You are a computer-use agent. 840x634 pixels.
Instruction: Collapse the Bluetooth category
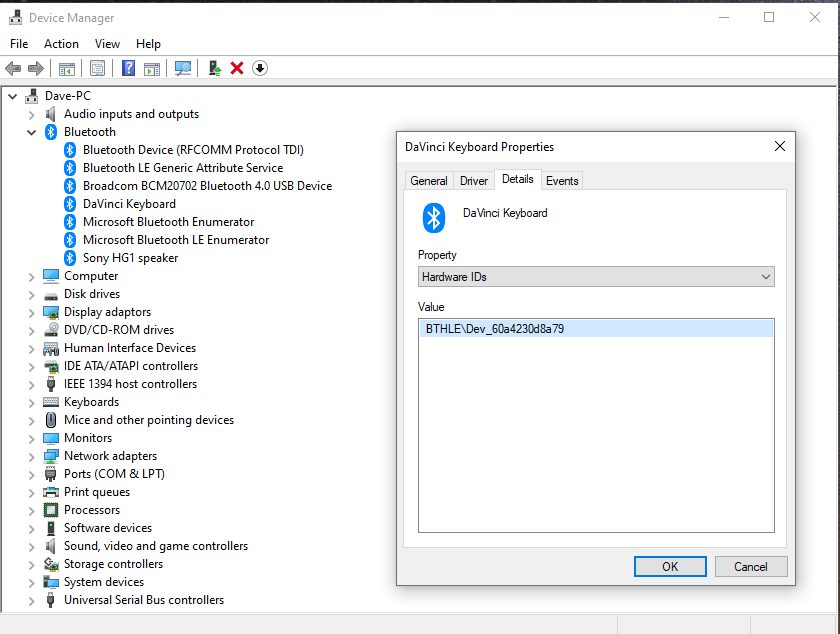(31, 132)
